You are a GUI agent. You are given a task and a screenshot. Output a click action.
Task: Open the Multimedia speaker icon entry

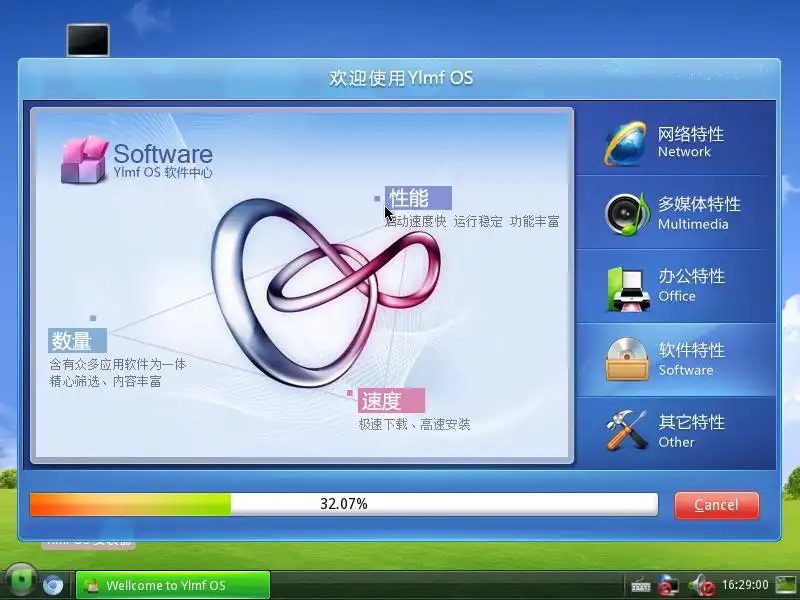627,214
